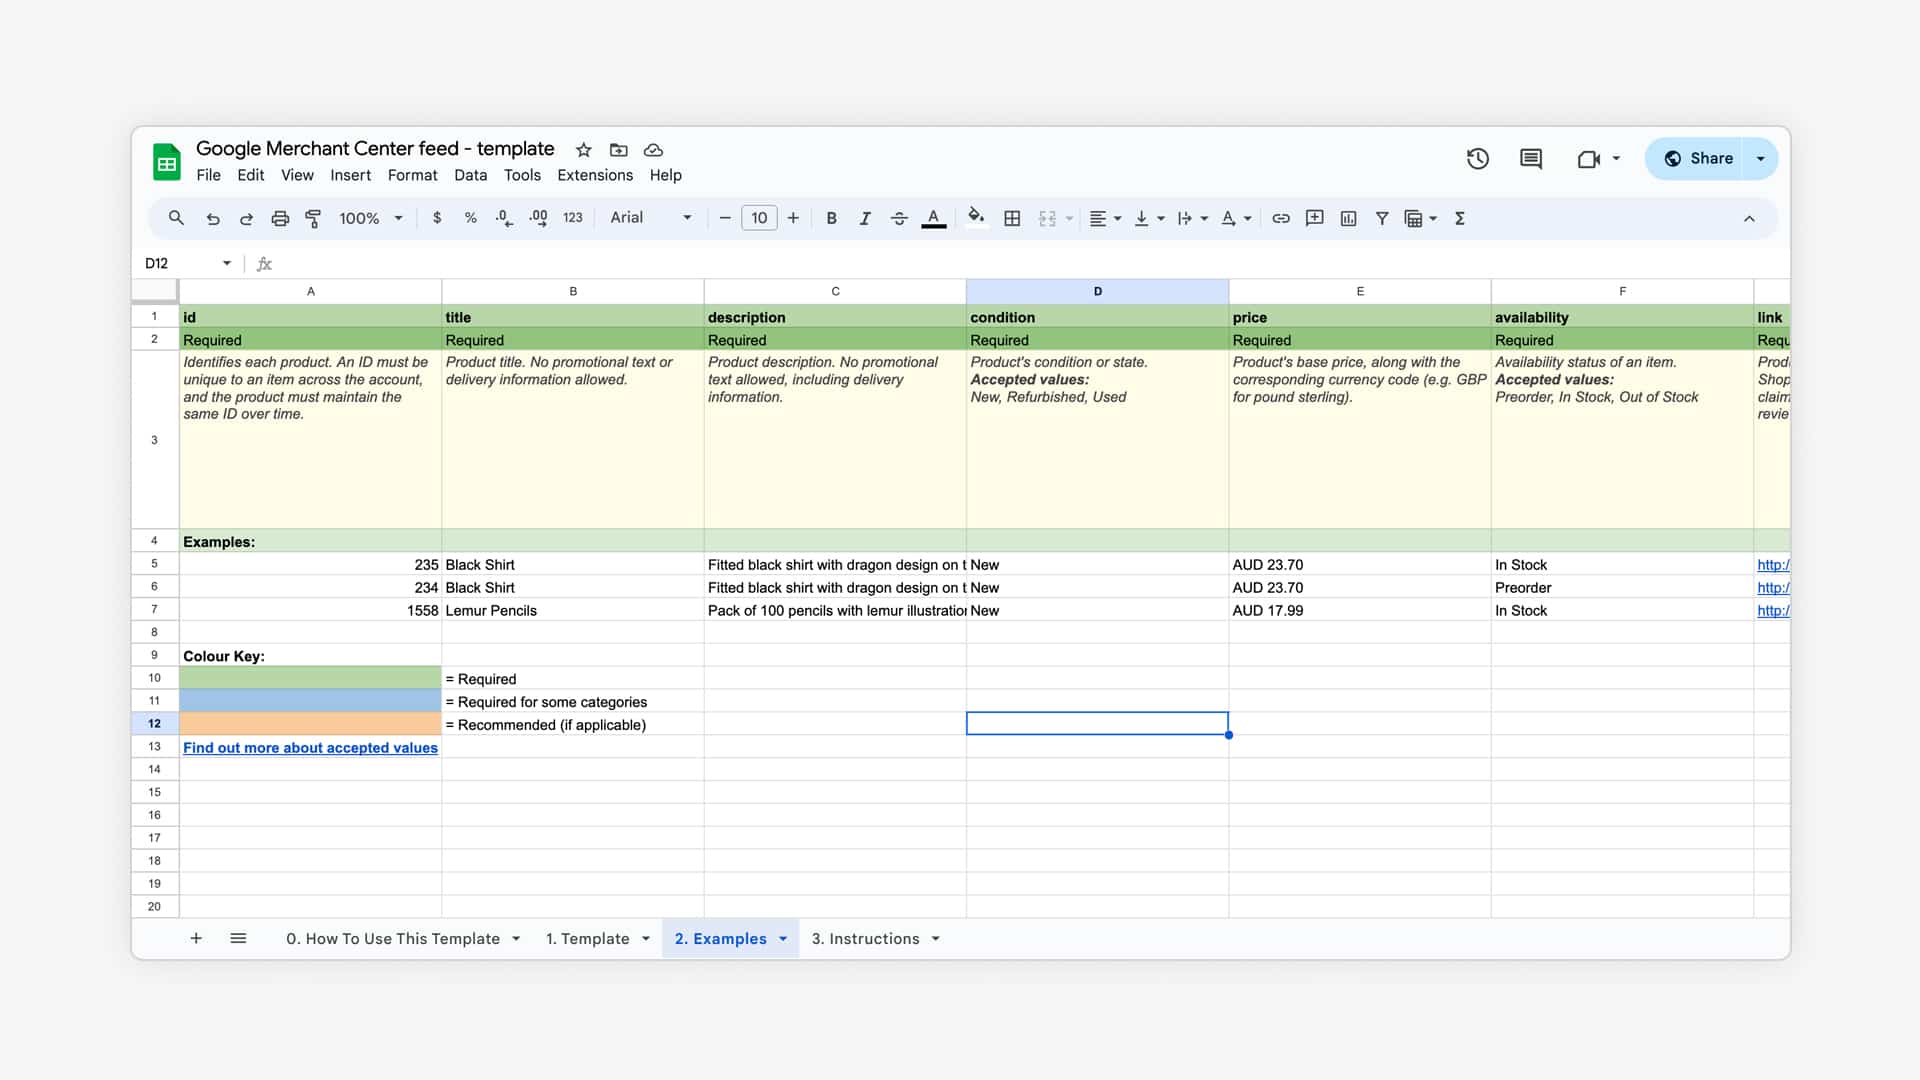This screenshot has height=1080, width=1920.
Task: Create a filter
Action: (x=1382, y=218)
